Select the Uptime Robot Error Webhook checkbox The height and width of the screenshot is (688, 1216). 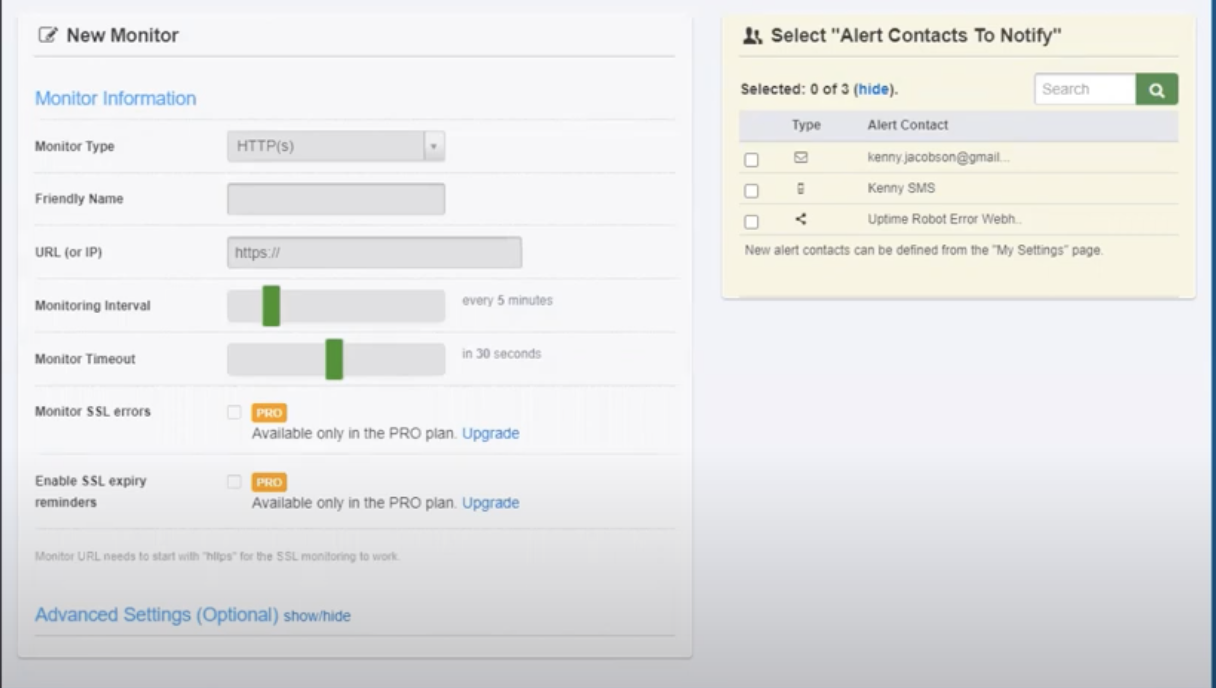tap(752, 222)
